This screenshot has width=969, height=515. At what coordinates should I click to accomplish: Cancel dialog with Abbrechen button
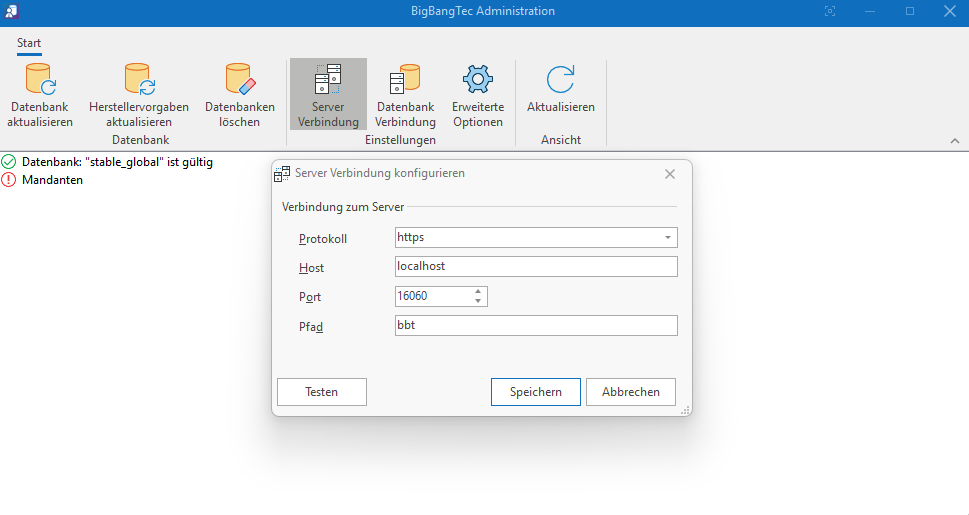coord(630,392)
